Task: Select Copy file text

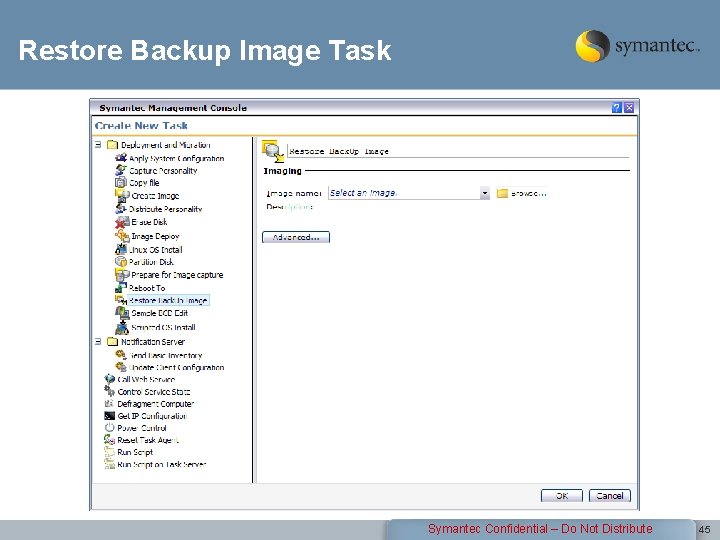Action: [x=144, y=183]
